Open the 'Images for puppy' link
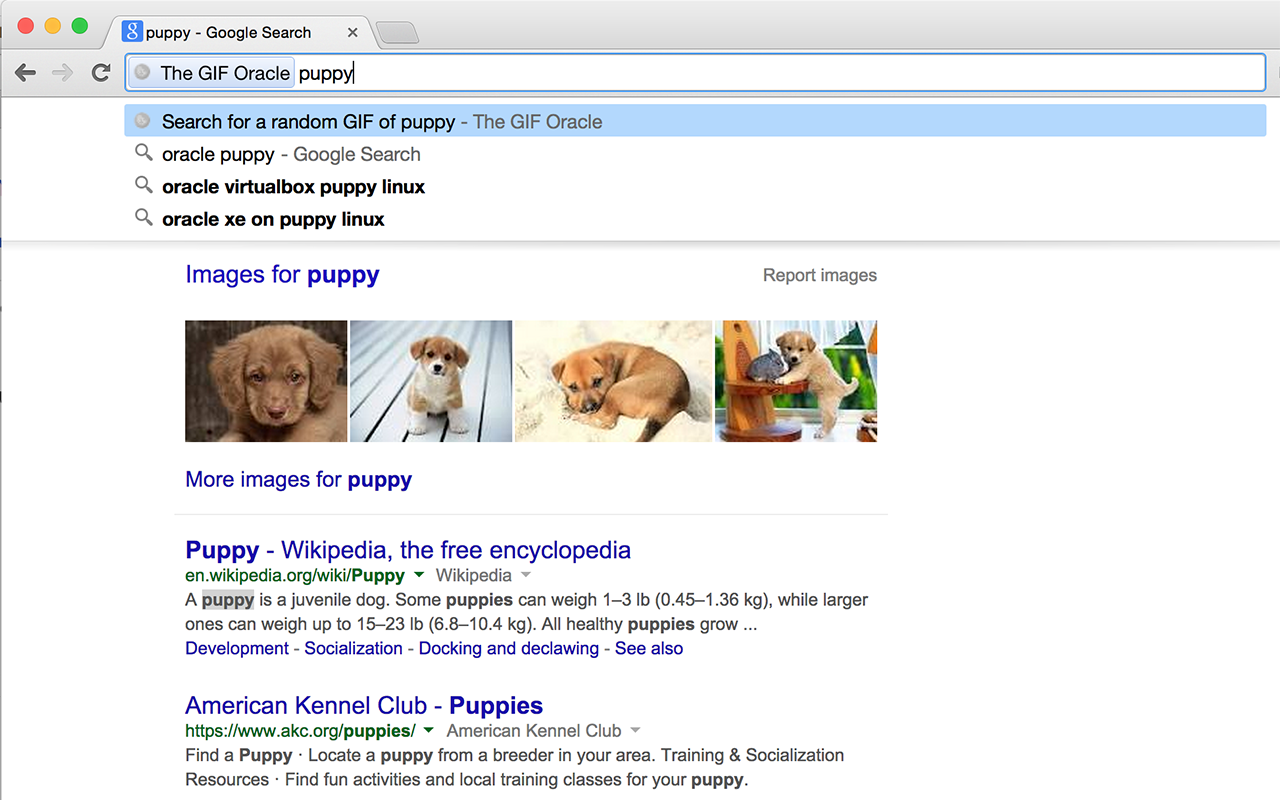This screenshot has width=1280, height=800. coord(282,274)
